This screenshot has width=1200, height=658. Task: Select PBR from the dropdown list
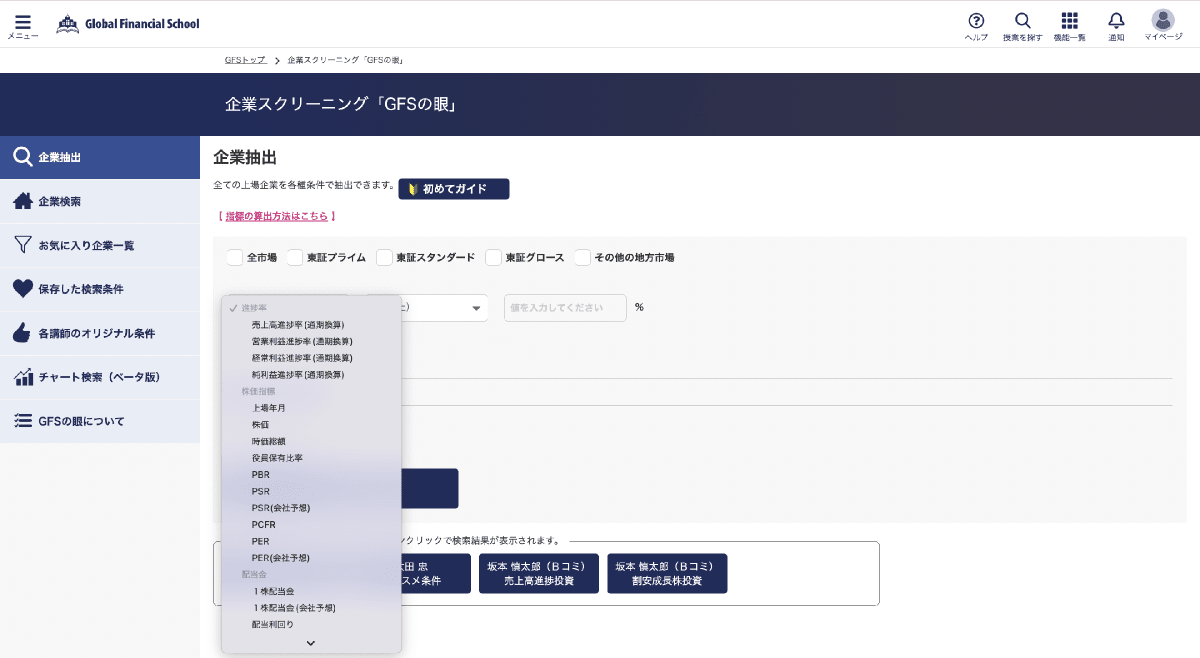point(261,475)
